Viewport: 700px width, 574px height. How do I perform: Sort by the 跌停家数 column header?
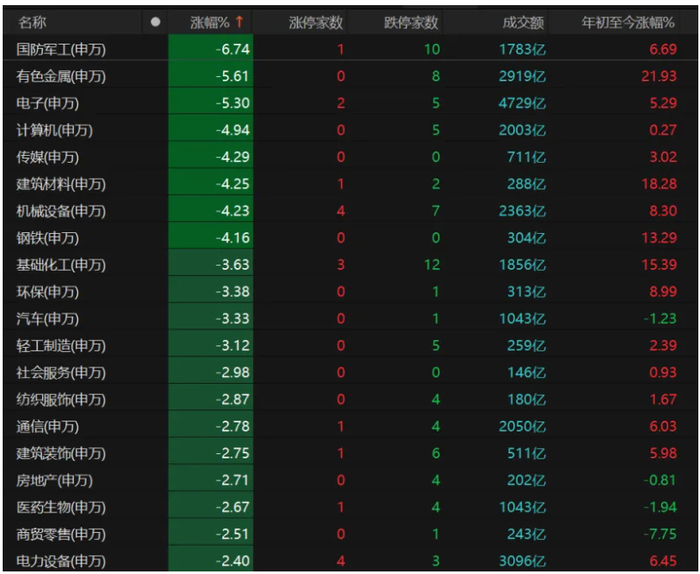point(411,22)
